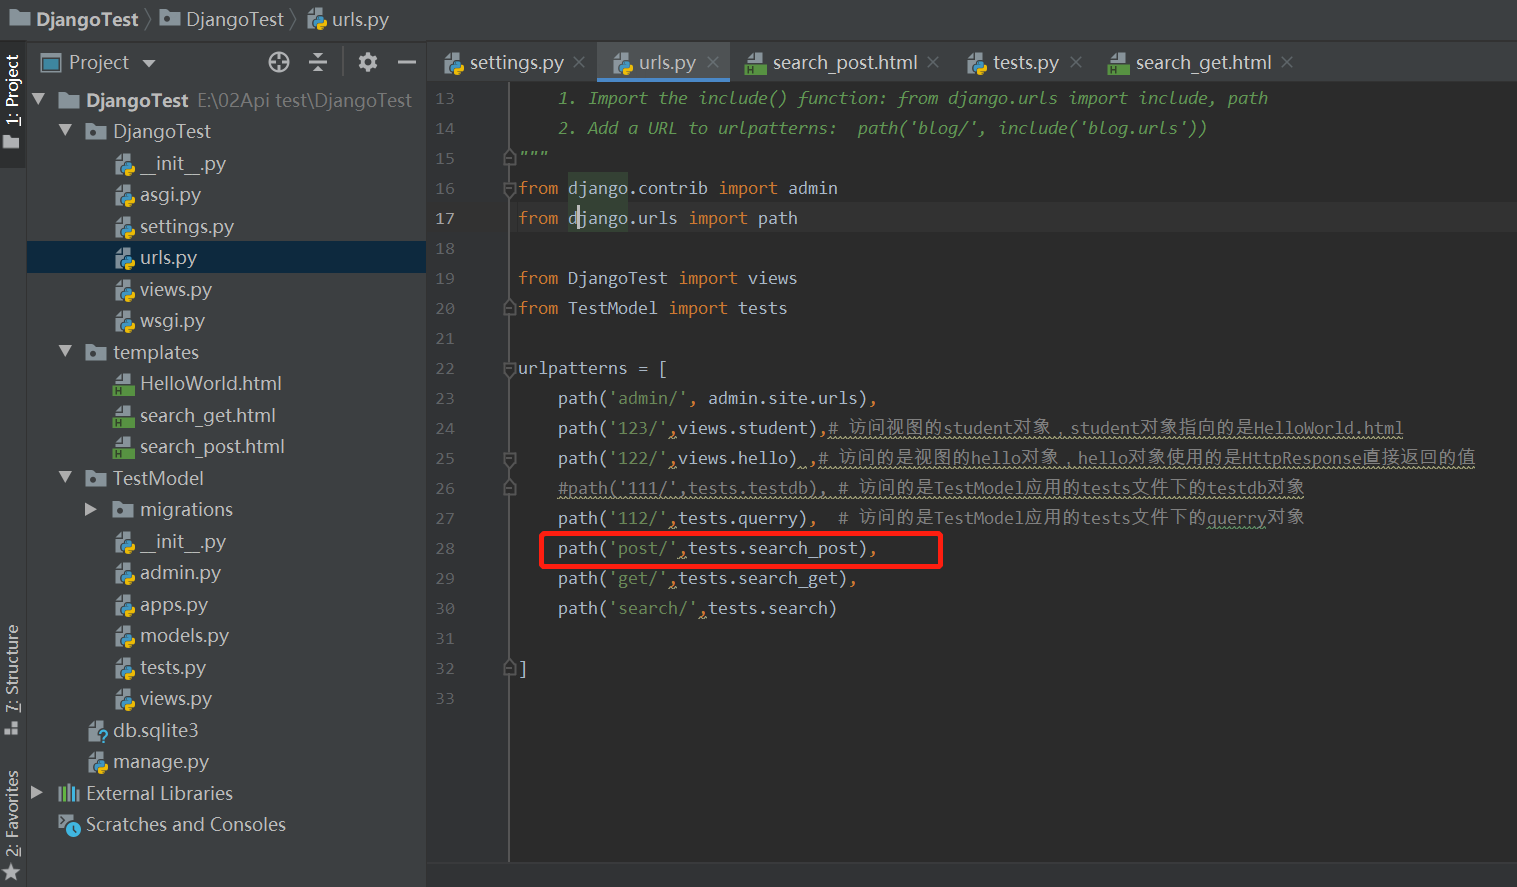The image size is (1517, 887).
Task: Select urls.py in project tree
Action: click(x=168, y=257)
